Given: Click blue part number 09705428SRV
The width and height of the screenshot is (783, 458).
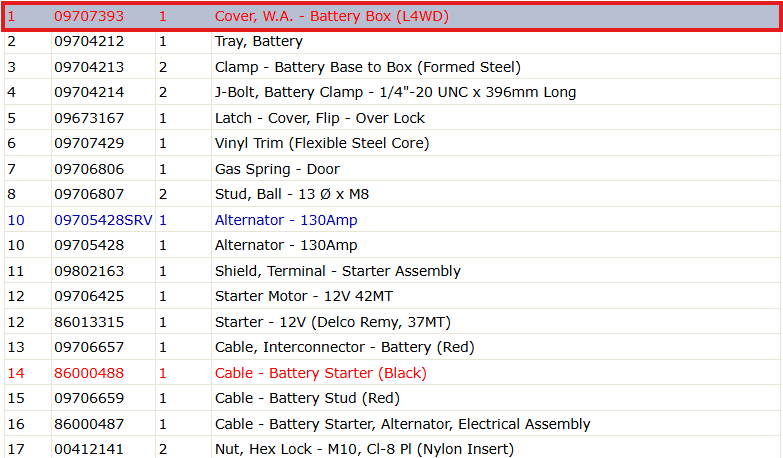Looking at the screenshot, I should (103, 220).
